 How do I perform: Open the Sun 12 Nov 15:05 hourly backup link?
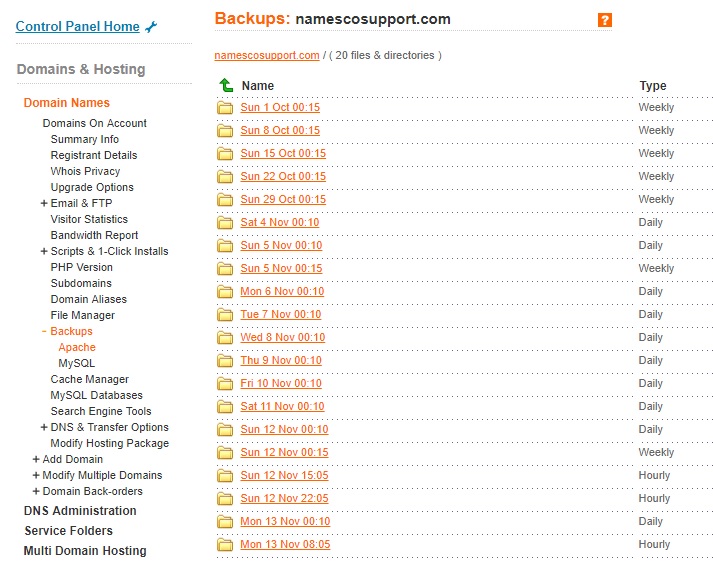tap(284, 475)
